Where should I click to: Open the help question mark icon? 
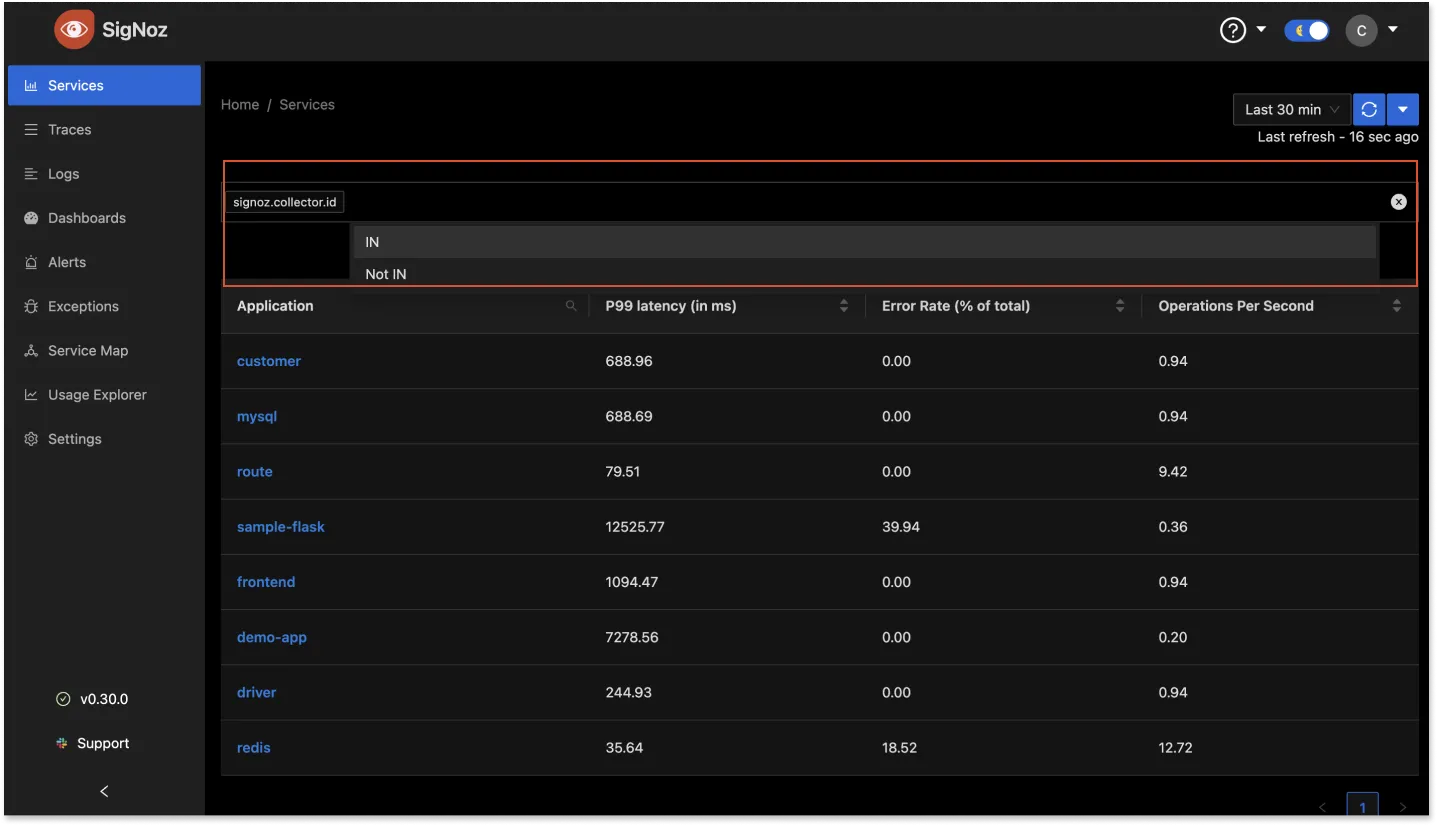click(1232, 30)
